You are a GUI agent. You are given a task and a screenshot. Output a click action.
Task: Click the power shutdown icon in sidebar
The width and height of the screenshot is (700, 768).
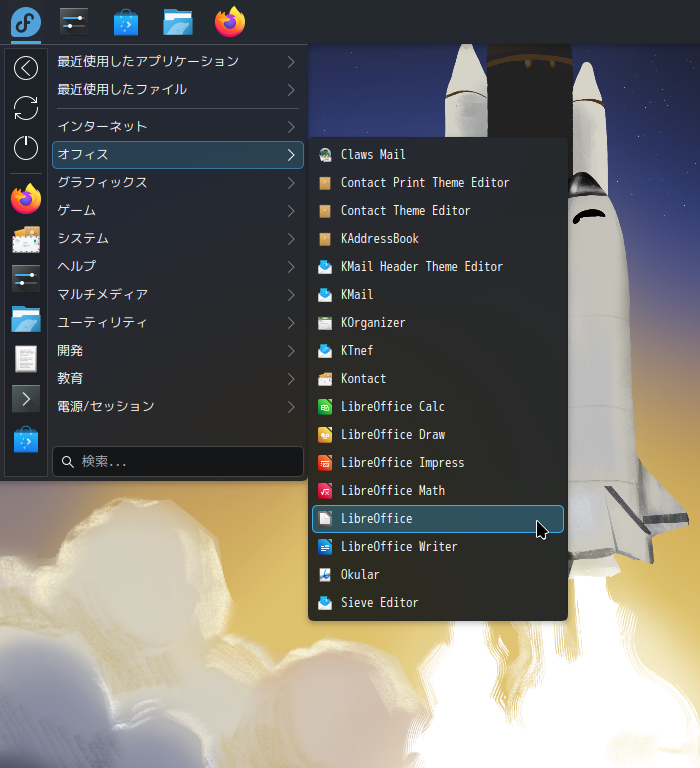point(26,148)
